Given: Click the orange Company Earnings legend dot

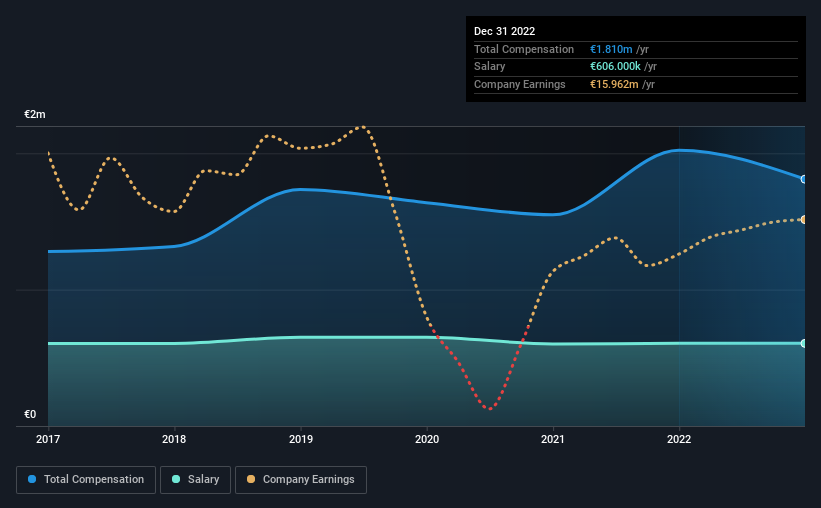Looking at the screenshot, I should (251, 479).
